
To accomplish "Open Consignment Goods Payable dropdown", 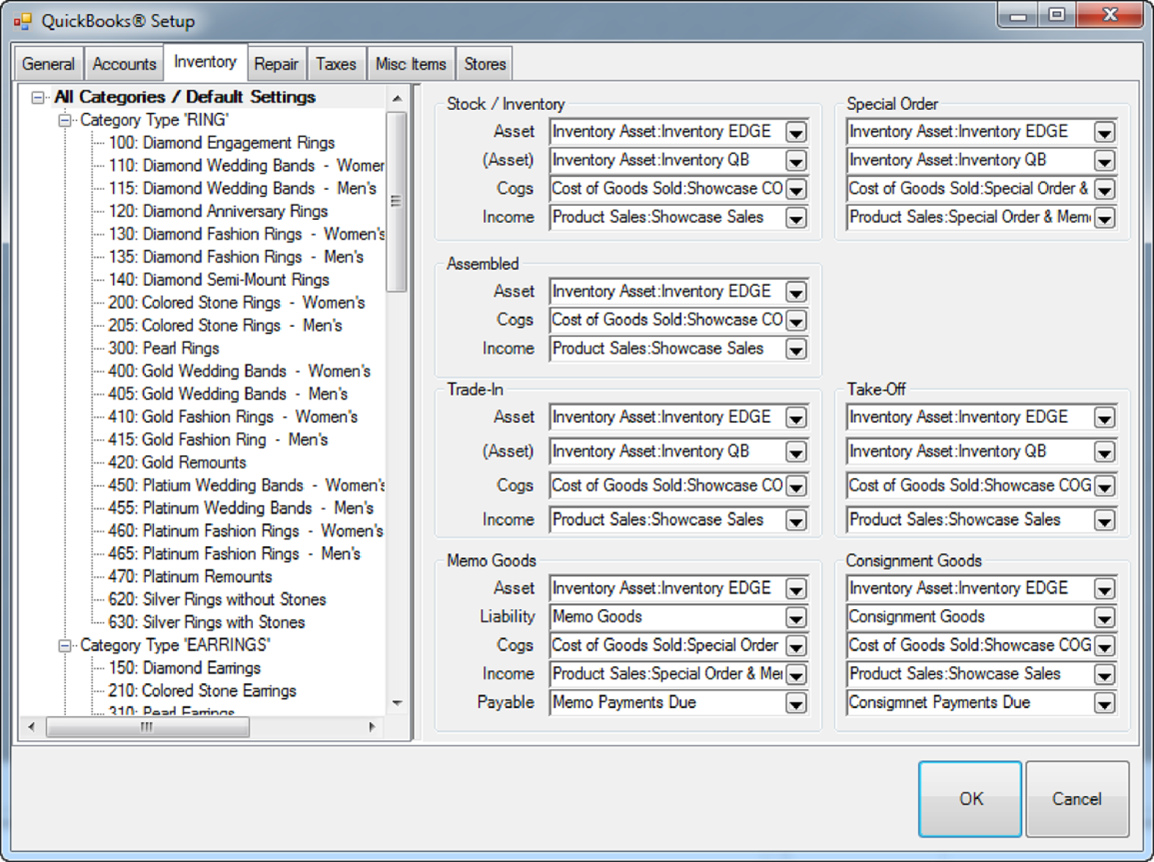I will coord(1104,704).
